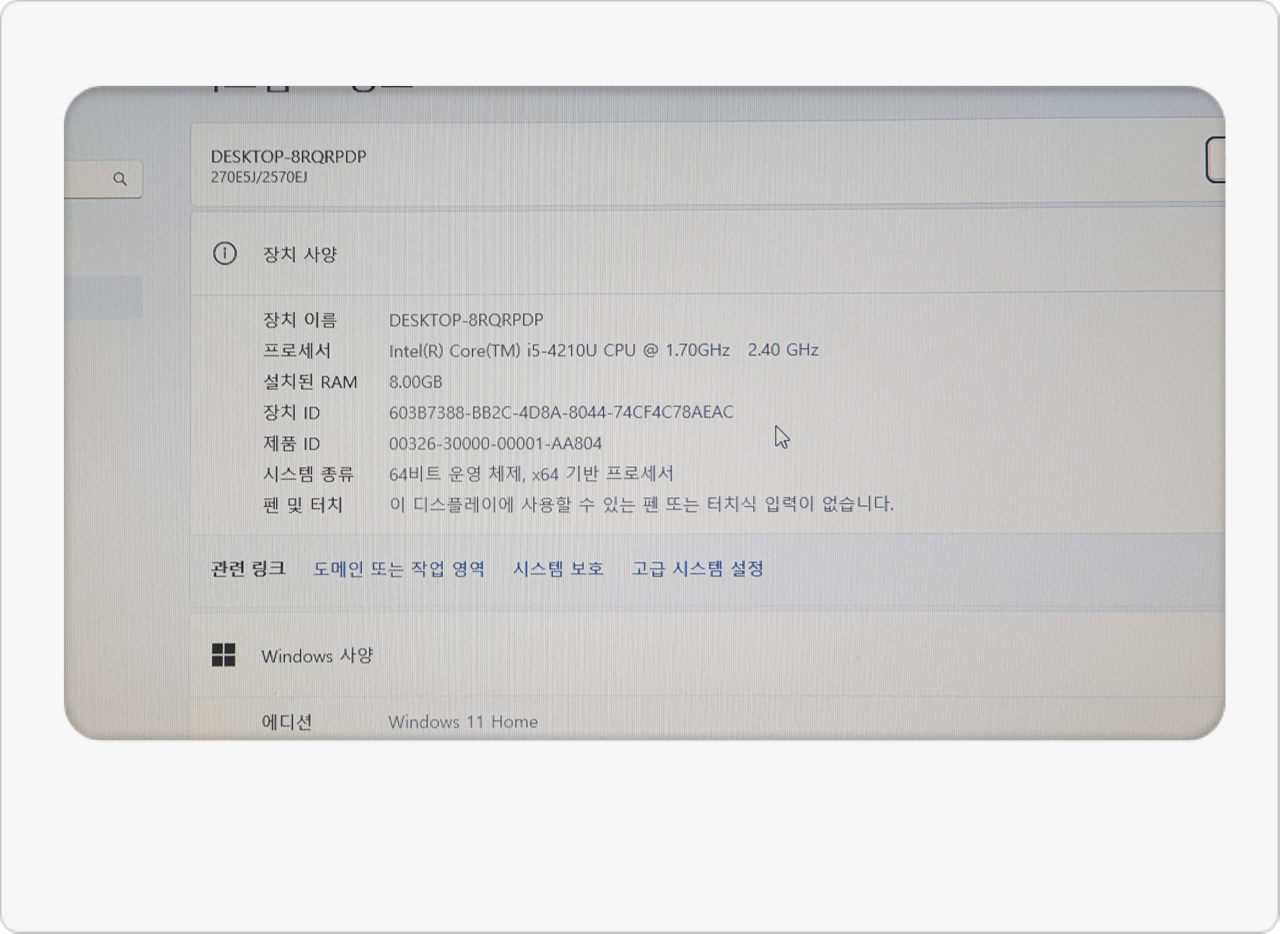Open the 도메인 또는 작업 영역 link

[x=399, y=568]
